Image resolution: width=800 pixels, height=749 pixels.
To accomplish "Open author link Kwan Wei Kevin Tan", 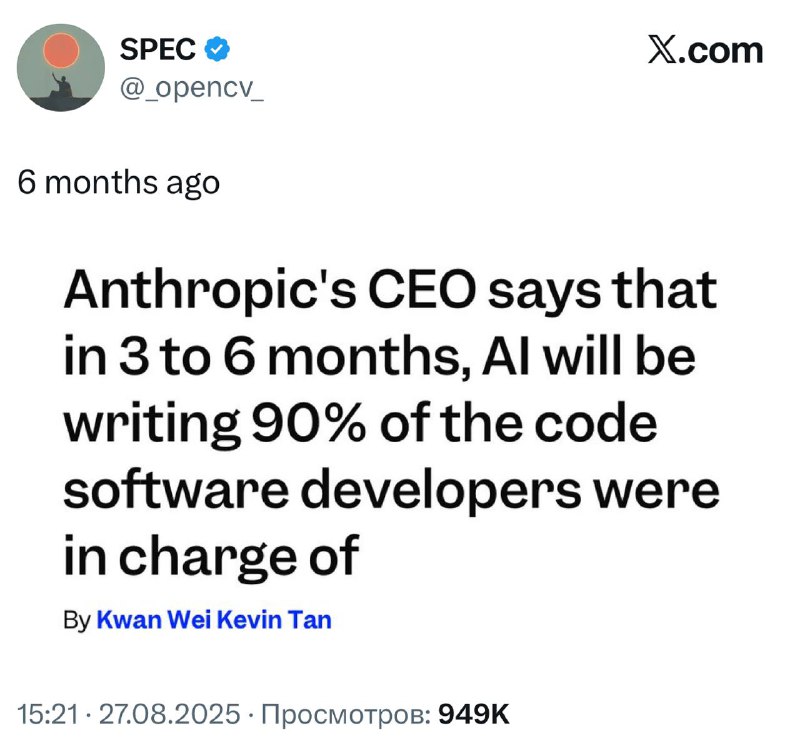I will point(214,619).
